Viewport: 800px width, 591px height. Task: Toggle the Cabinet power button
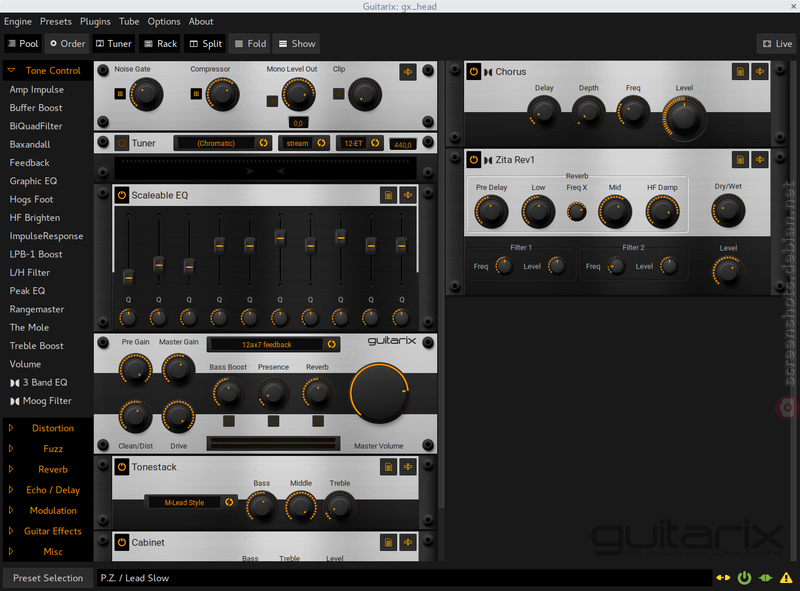click(x=121, y=542)
